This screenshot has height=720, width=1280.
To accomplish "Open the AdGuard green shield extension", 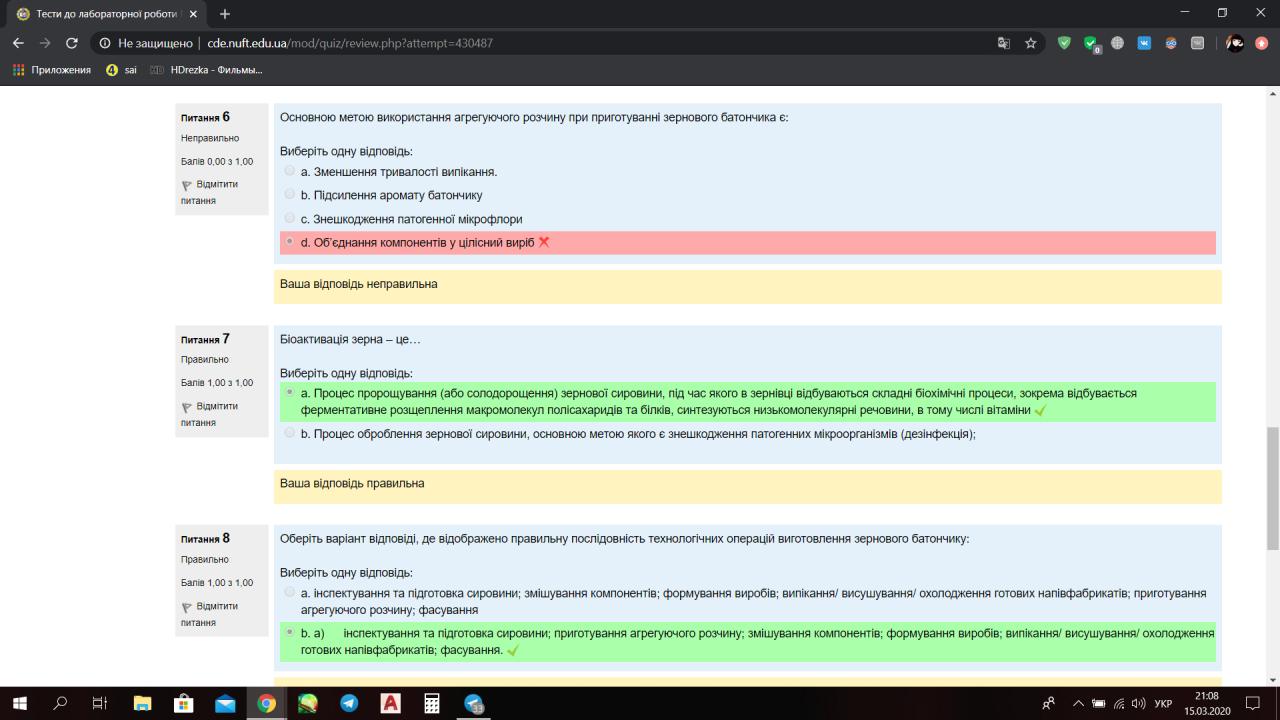I will pos(1064,43).
